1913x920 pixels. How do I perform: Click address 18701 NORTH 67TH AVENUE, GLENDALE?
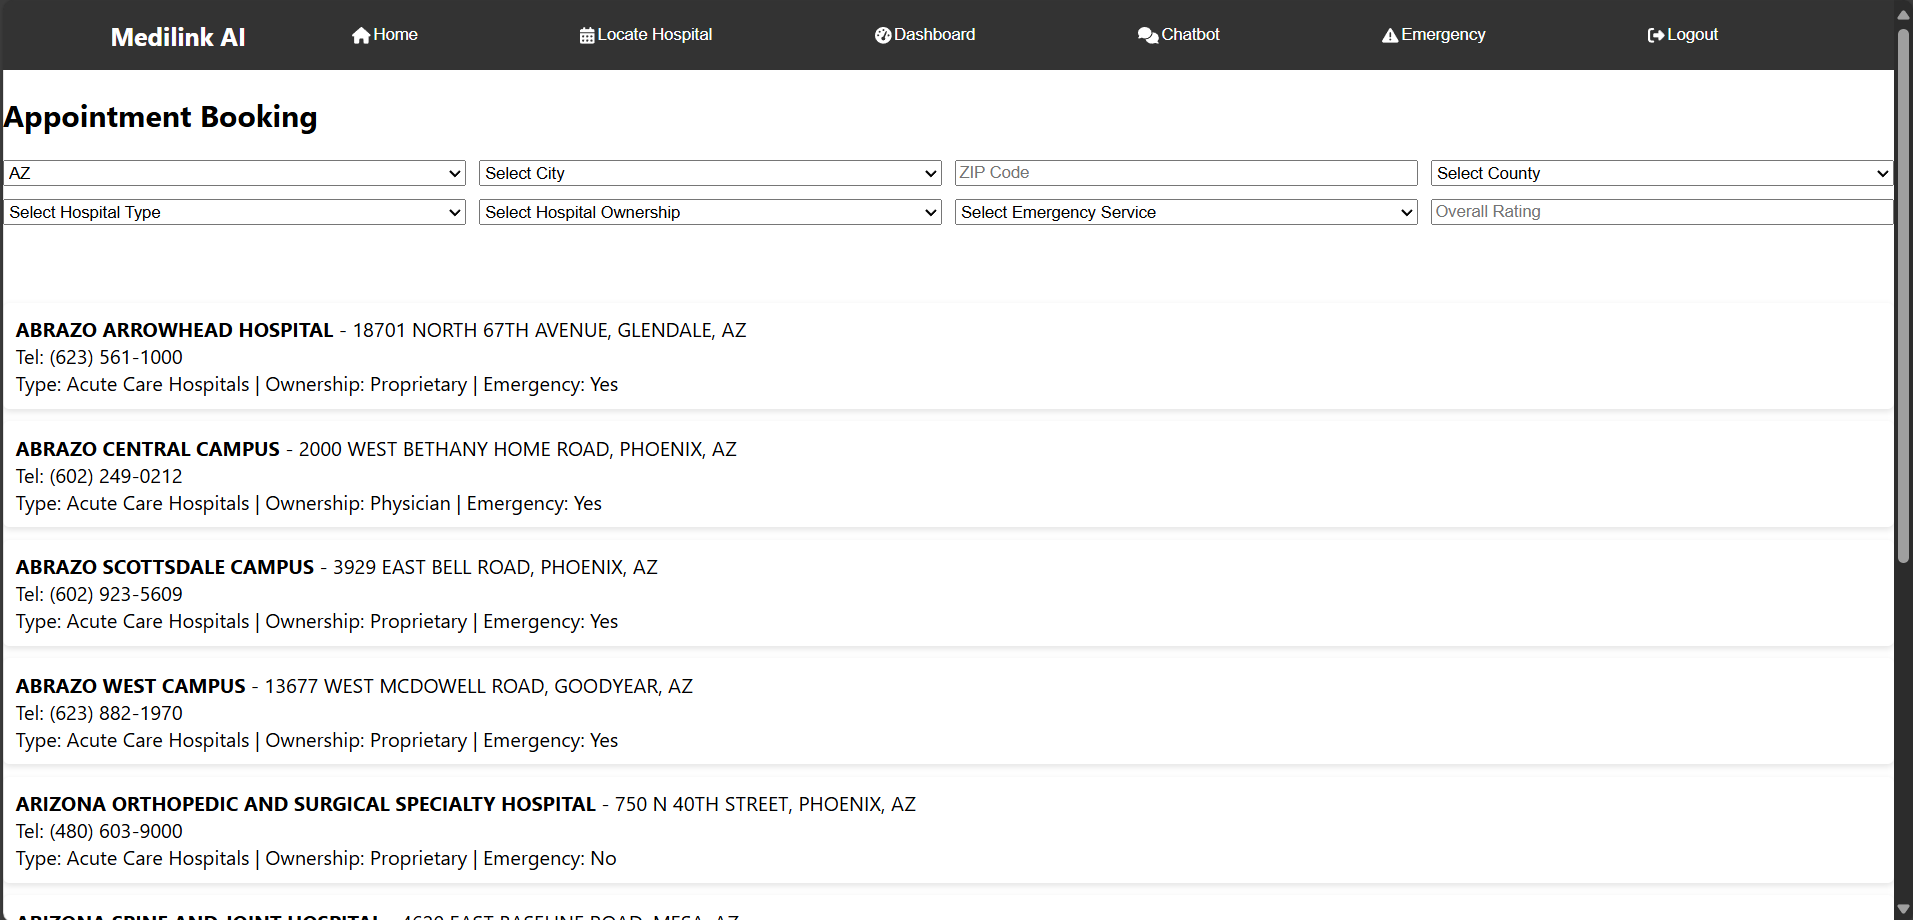tap(532, 330)
